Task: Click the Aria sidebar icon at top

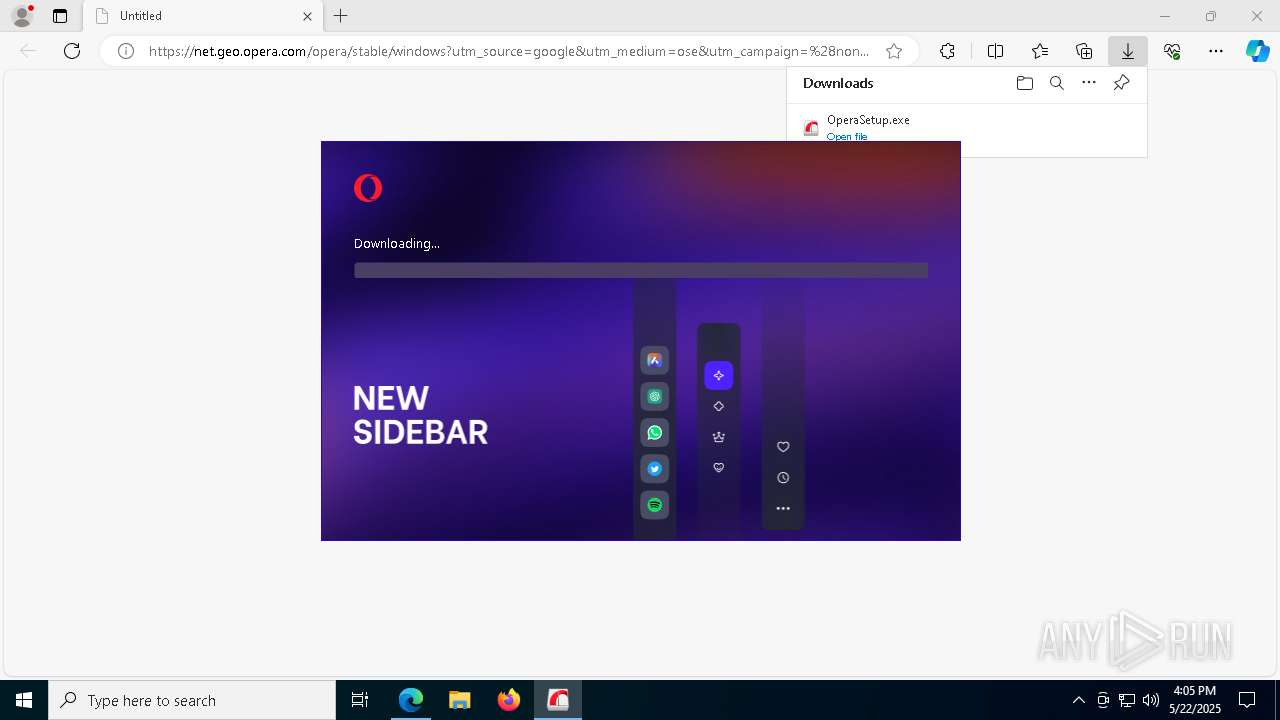Action: click(655, 361)
